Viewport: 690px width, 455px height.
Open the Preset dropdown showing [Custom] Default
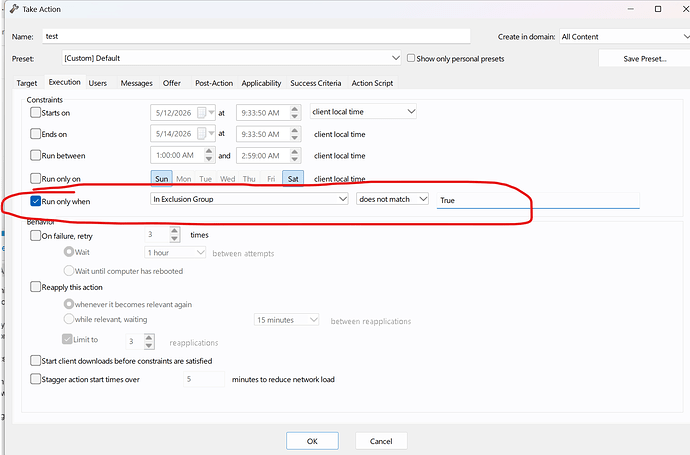[231, 58]
